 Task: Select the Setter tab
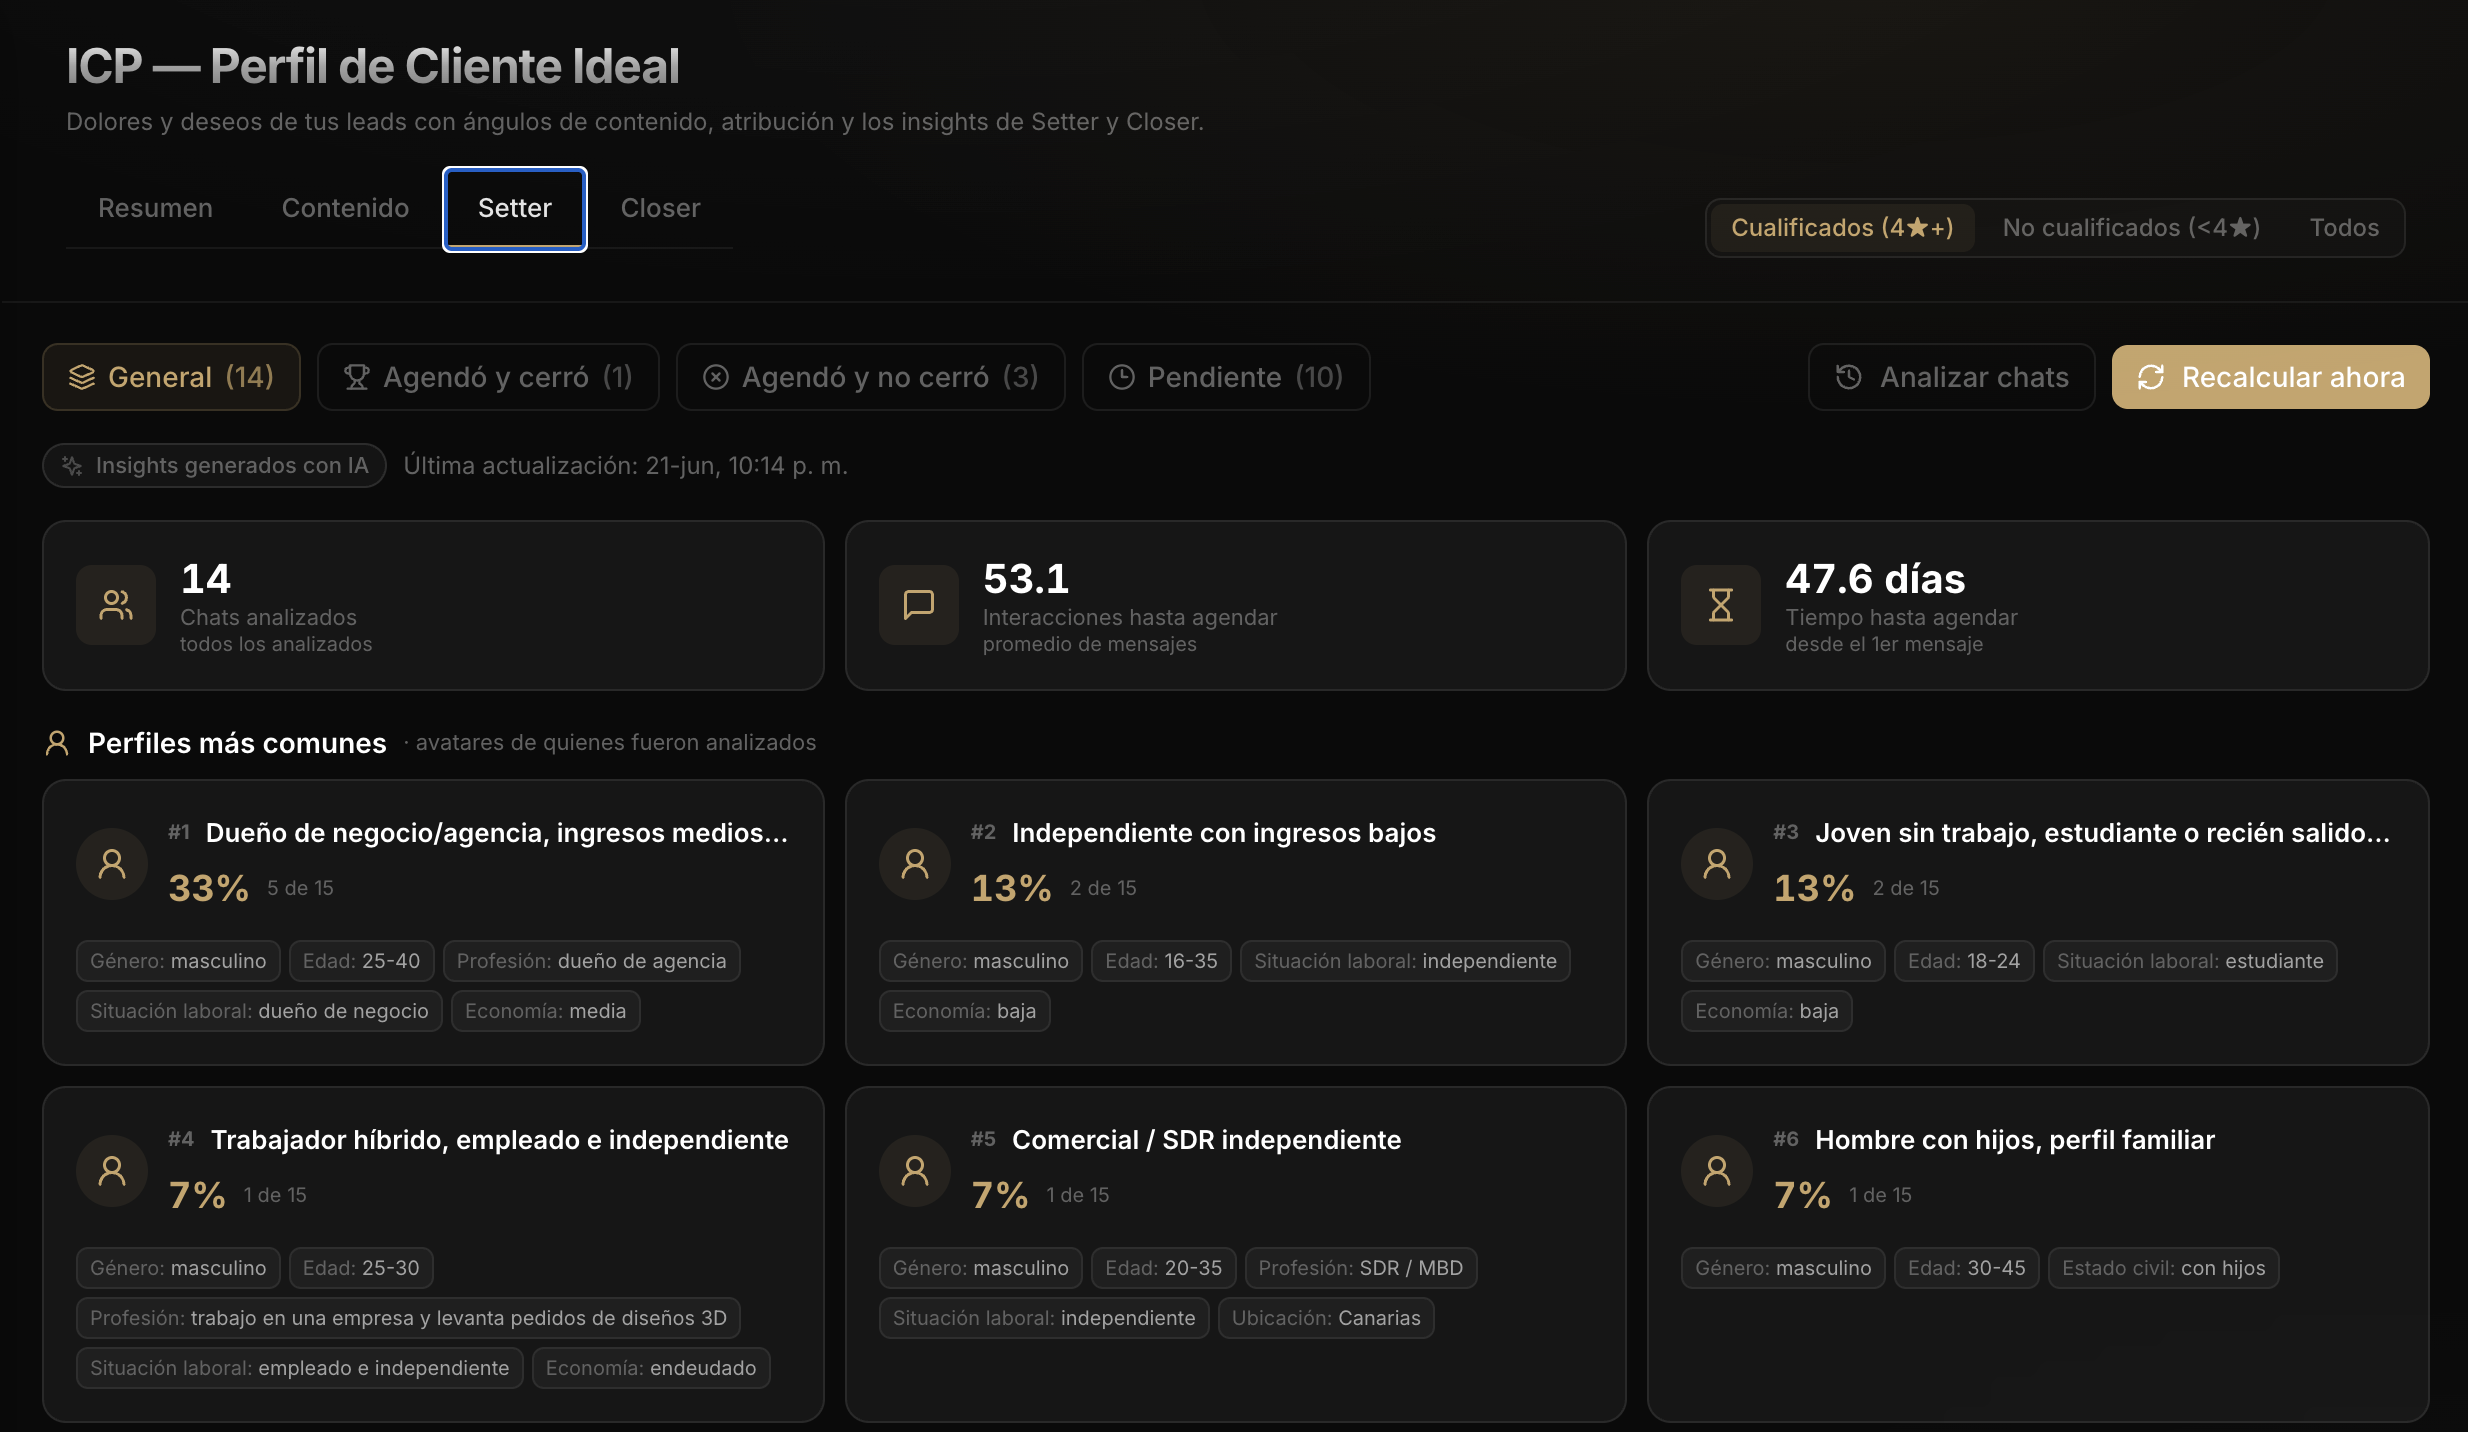[x=515, y=208]
